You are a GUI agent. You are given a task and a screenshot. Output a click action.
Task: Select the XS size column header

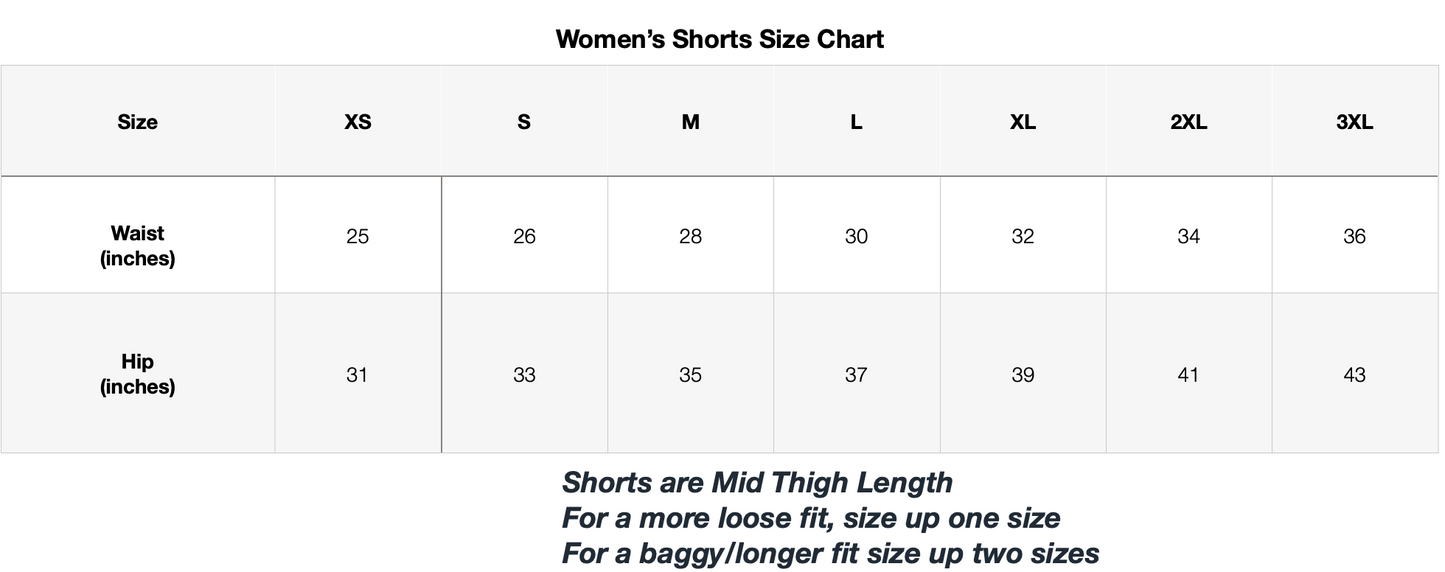(357, 122)
